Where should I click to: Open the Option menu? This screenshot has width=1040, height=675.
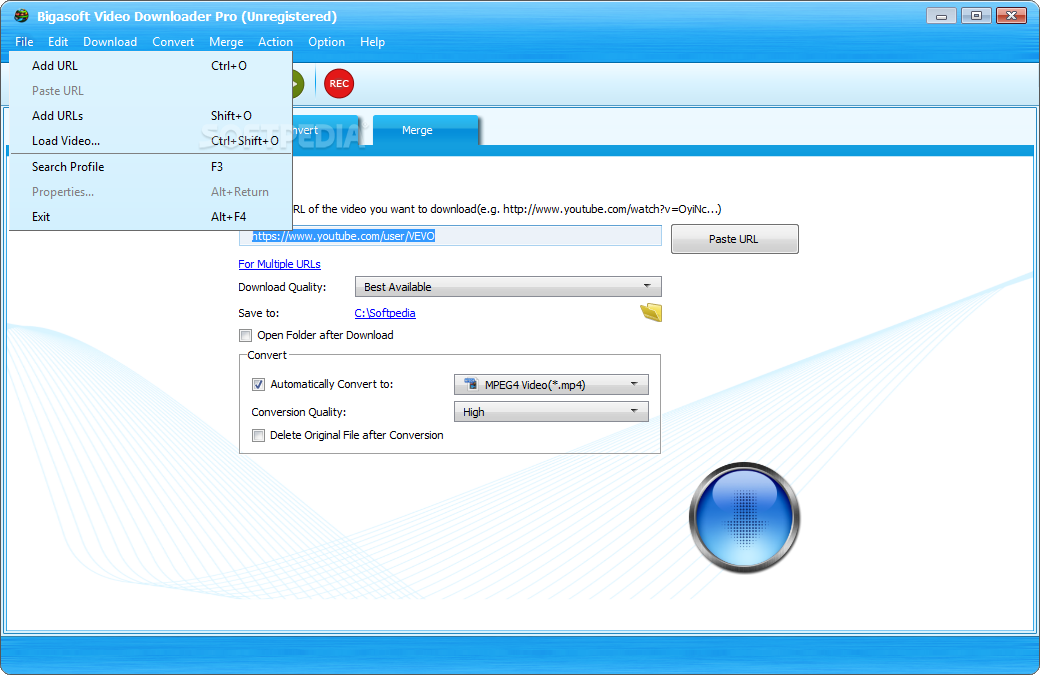click(326, 42)
